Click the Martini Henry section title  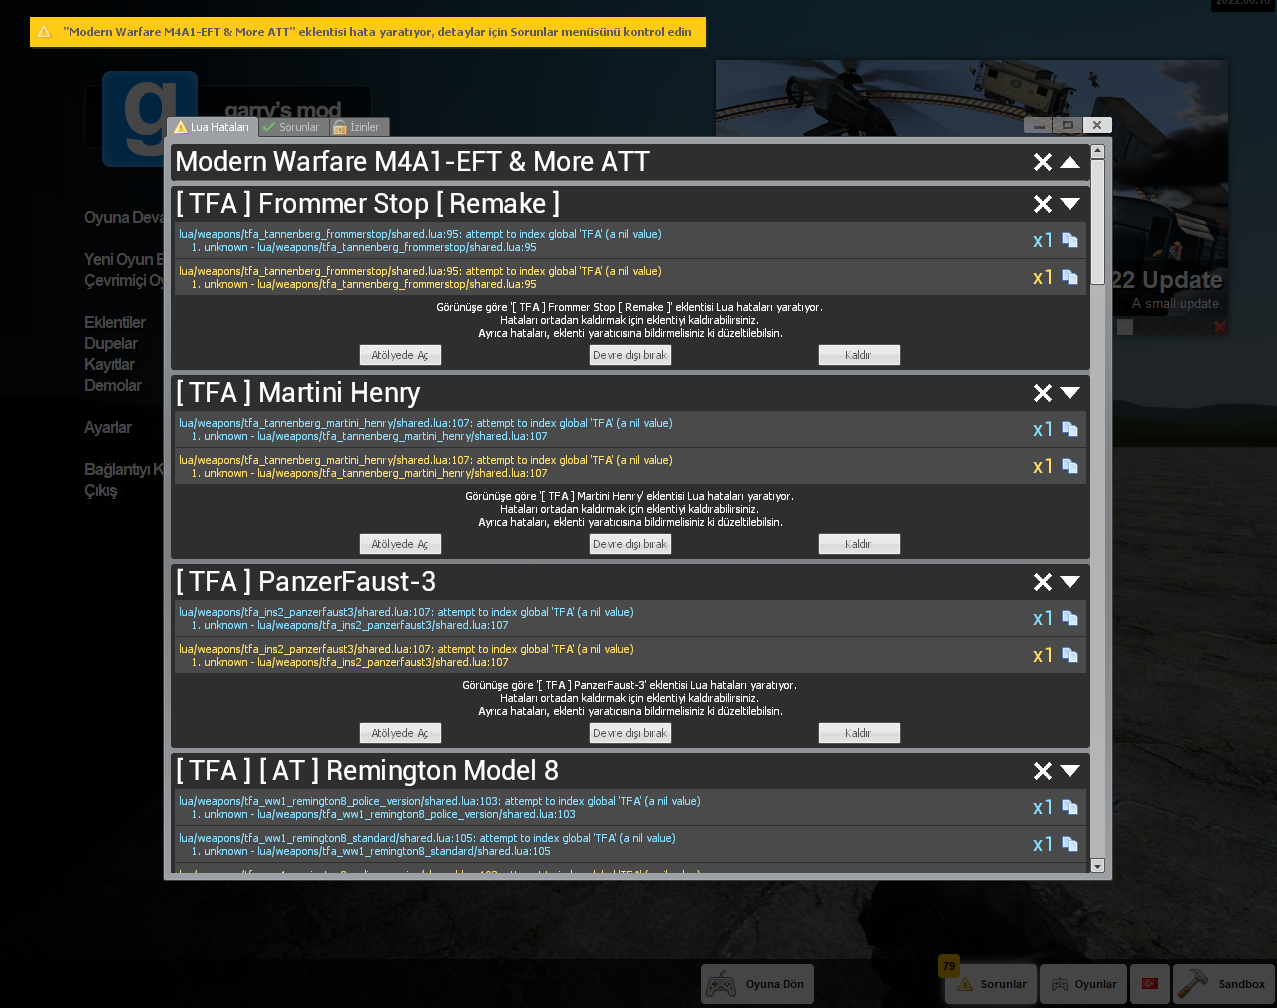[298, 393]
